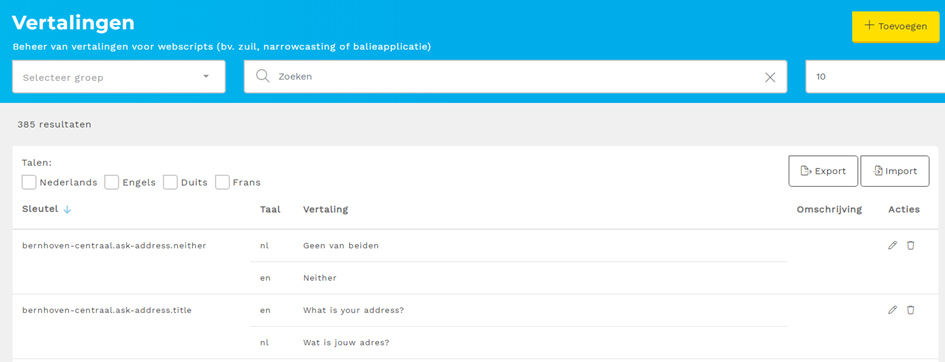
Task: Click the plus icon on Toevoegen
Action: pyautogui.click(x=869, y=26)
